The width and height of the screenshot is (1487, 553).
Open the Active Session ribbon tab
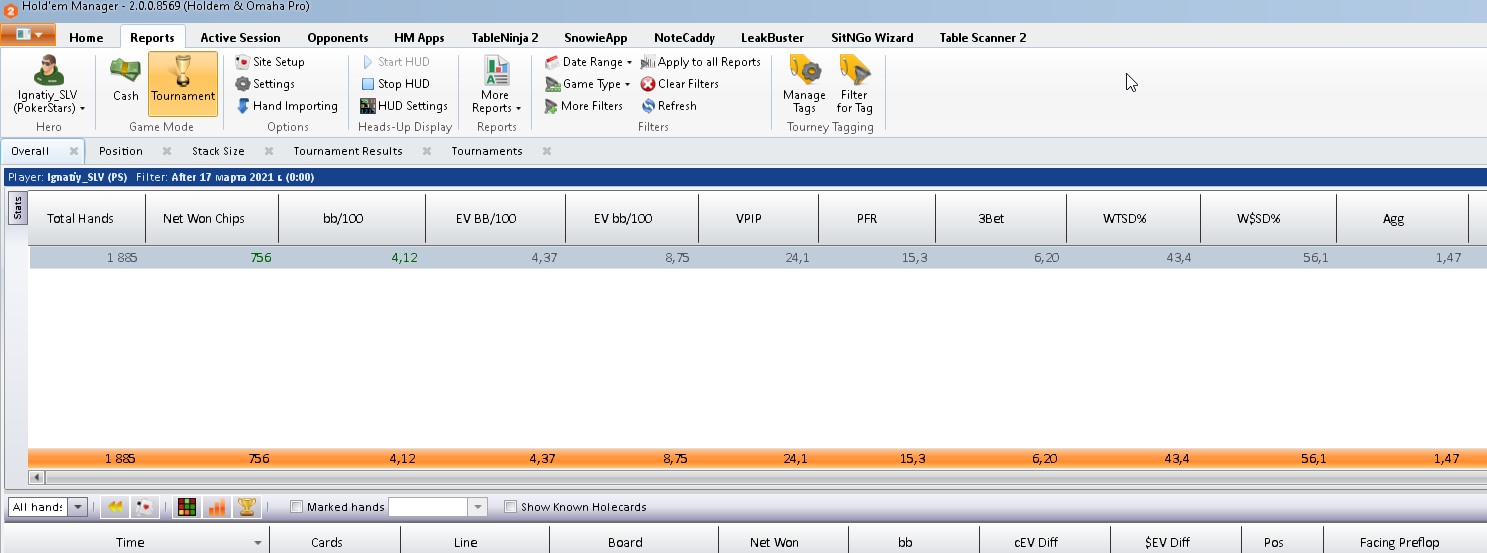(240, 37)
